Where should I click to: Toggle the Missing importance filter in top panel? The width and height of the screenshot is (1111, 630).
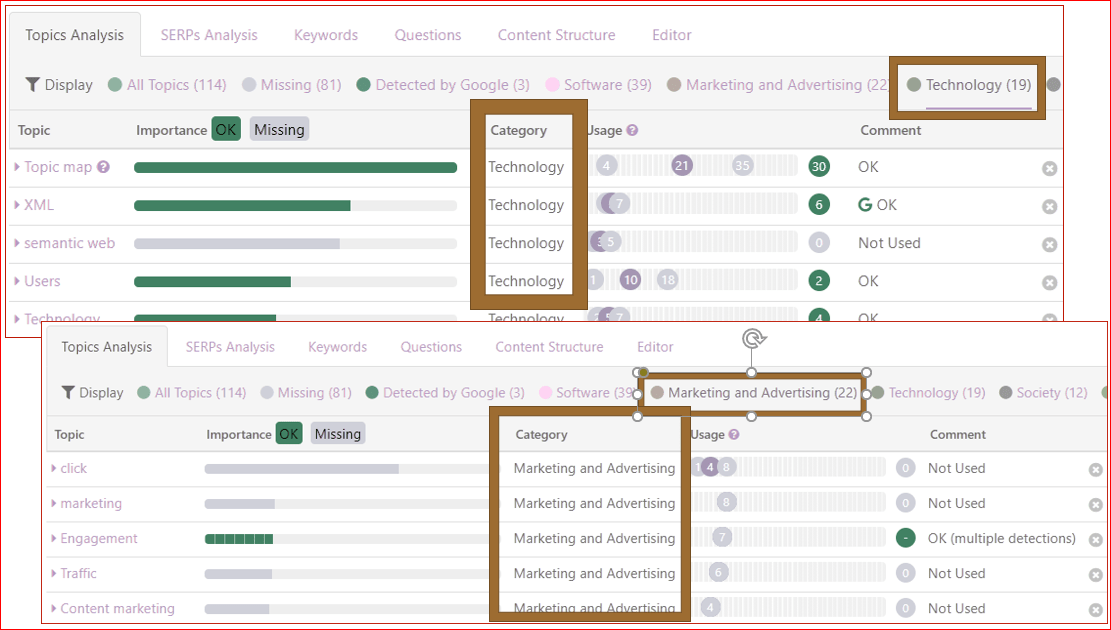279,130
